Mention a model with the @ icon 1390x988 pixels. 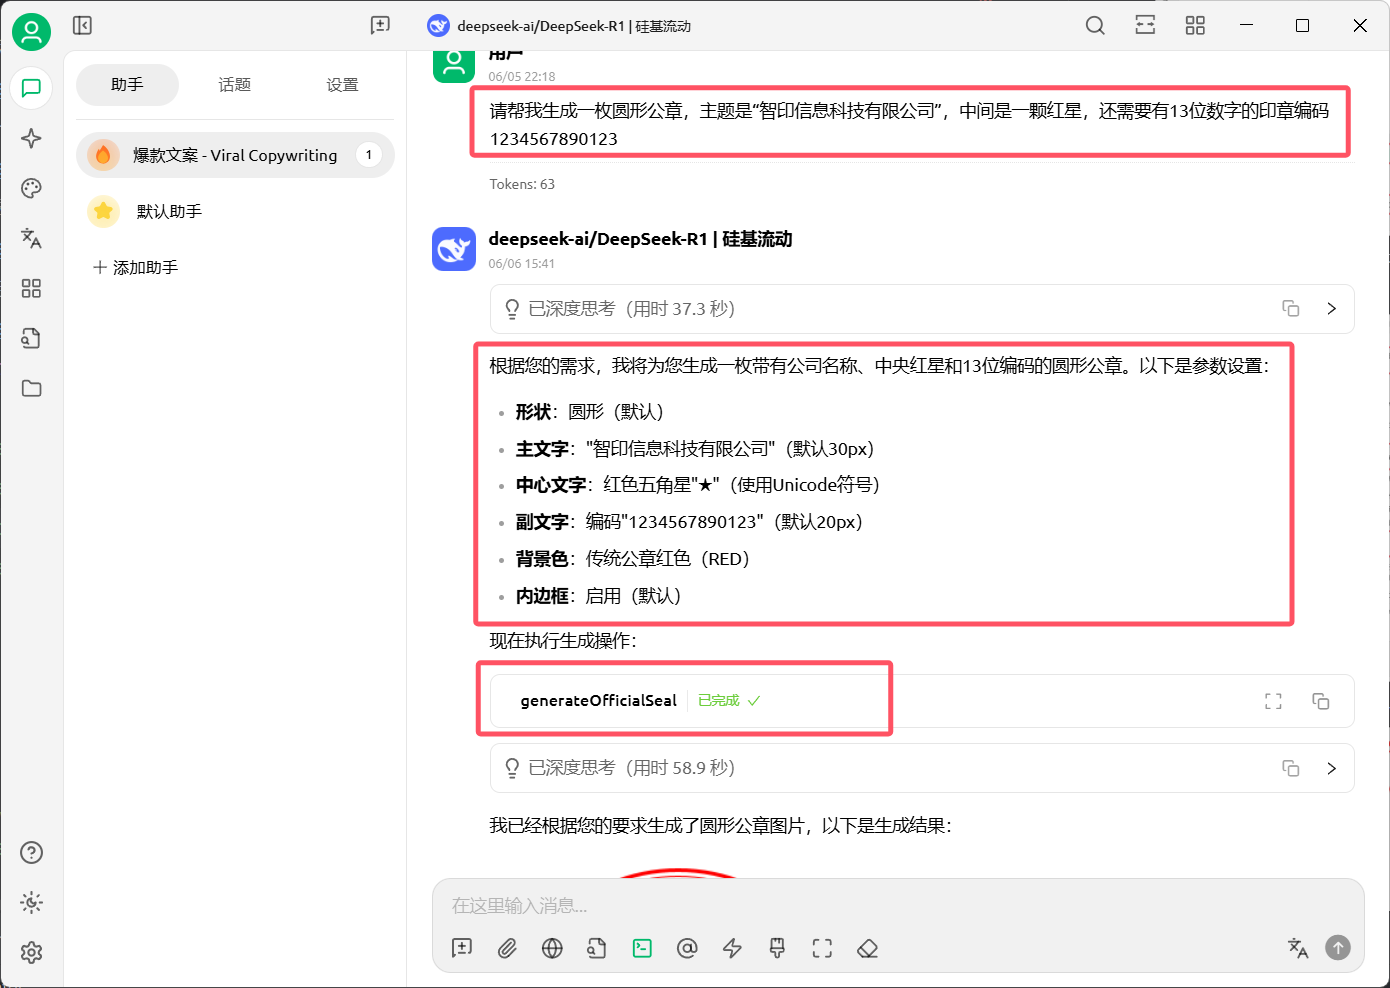[x=687, y=948]
